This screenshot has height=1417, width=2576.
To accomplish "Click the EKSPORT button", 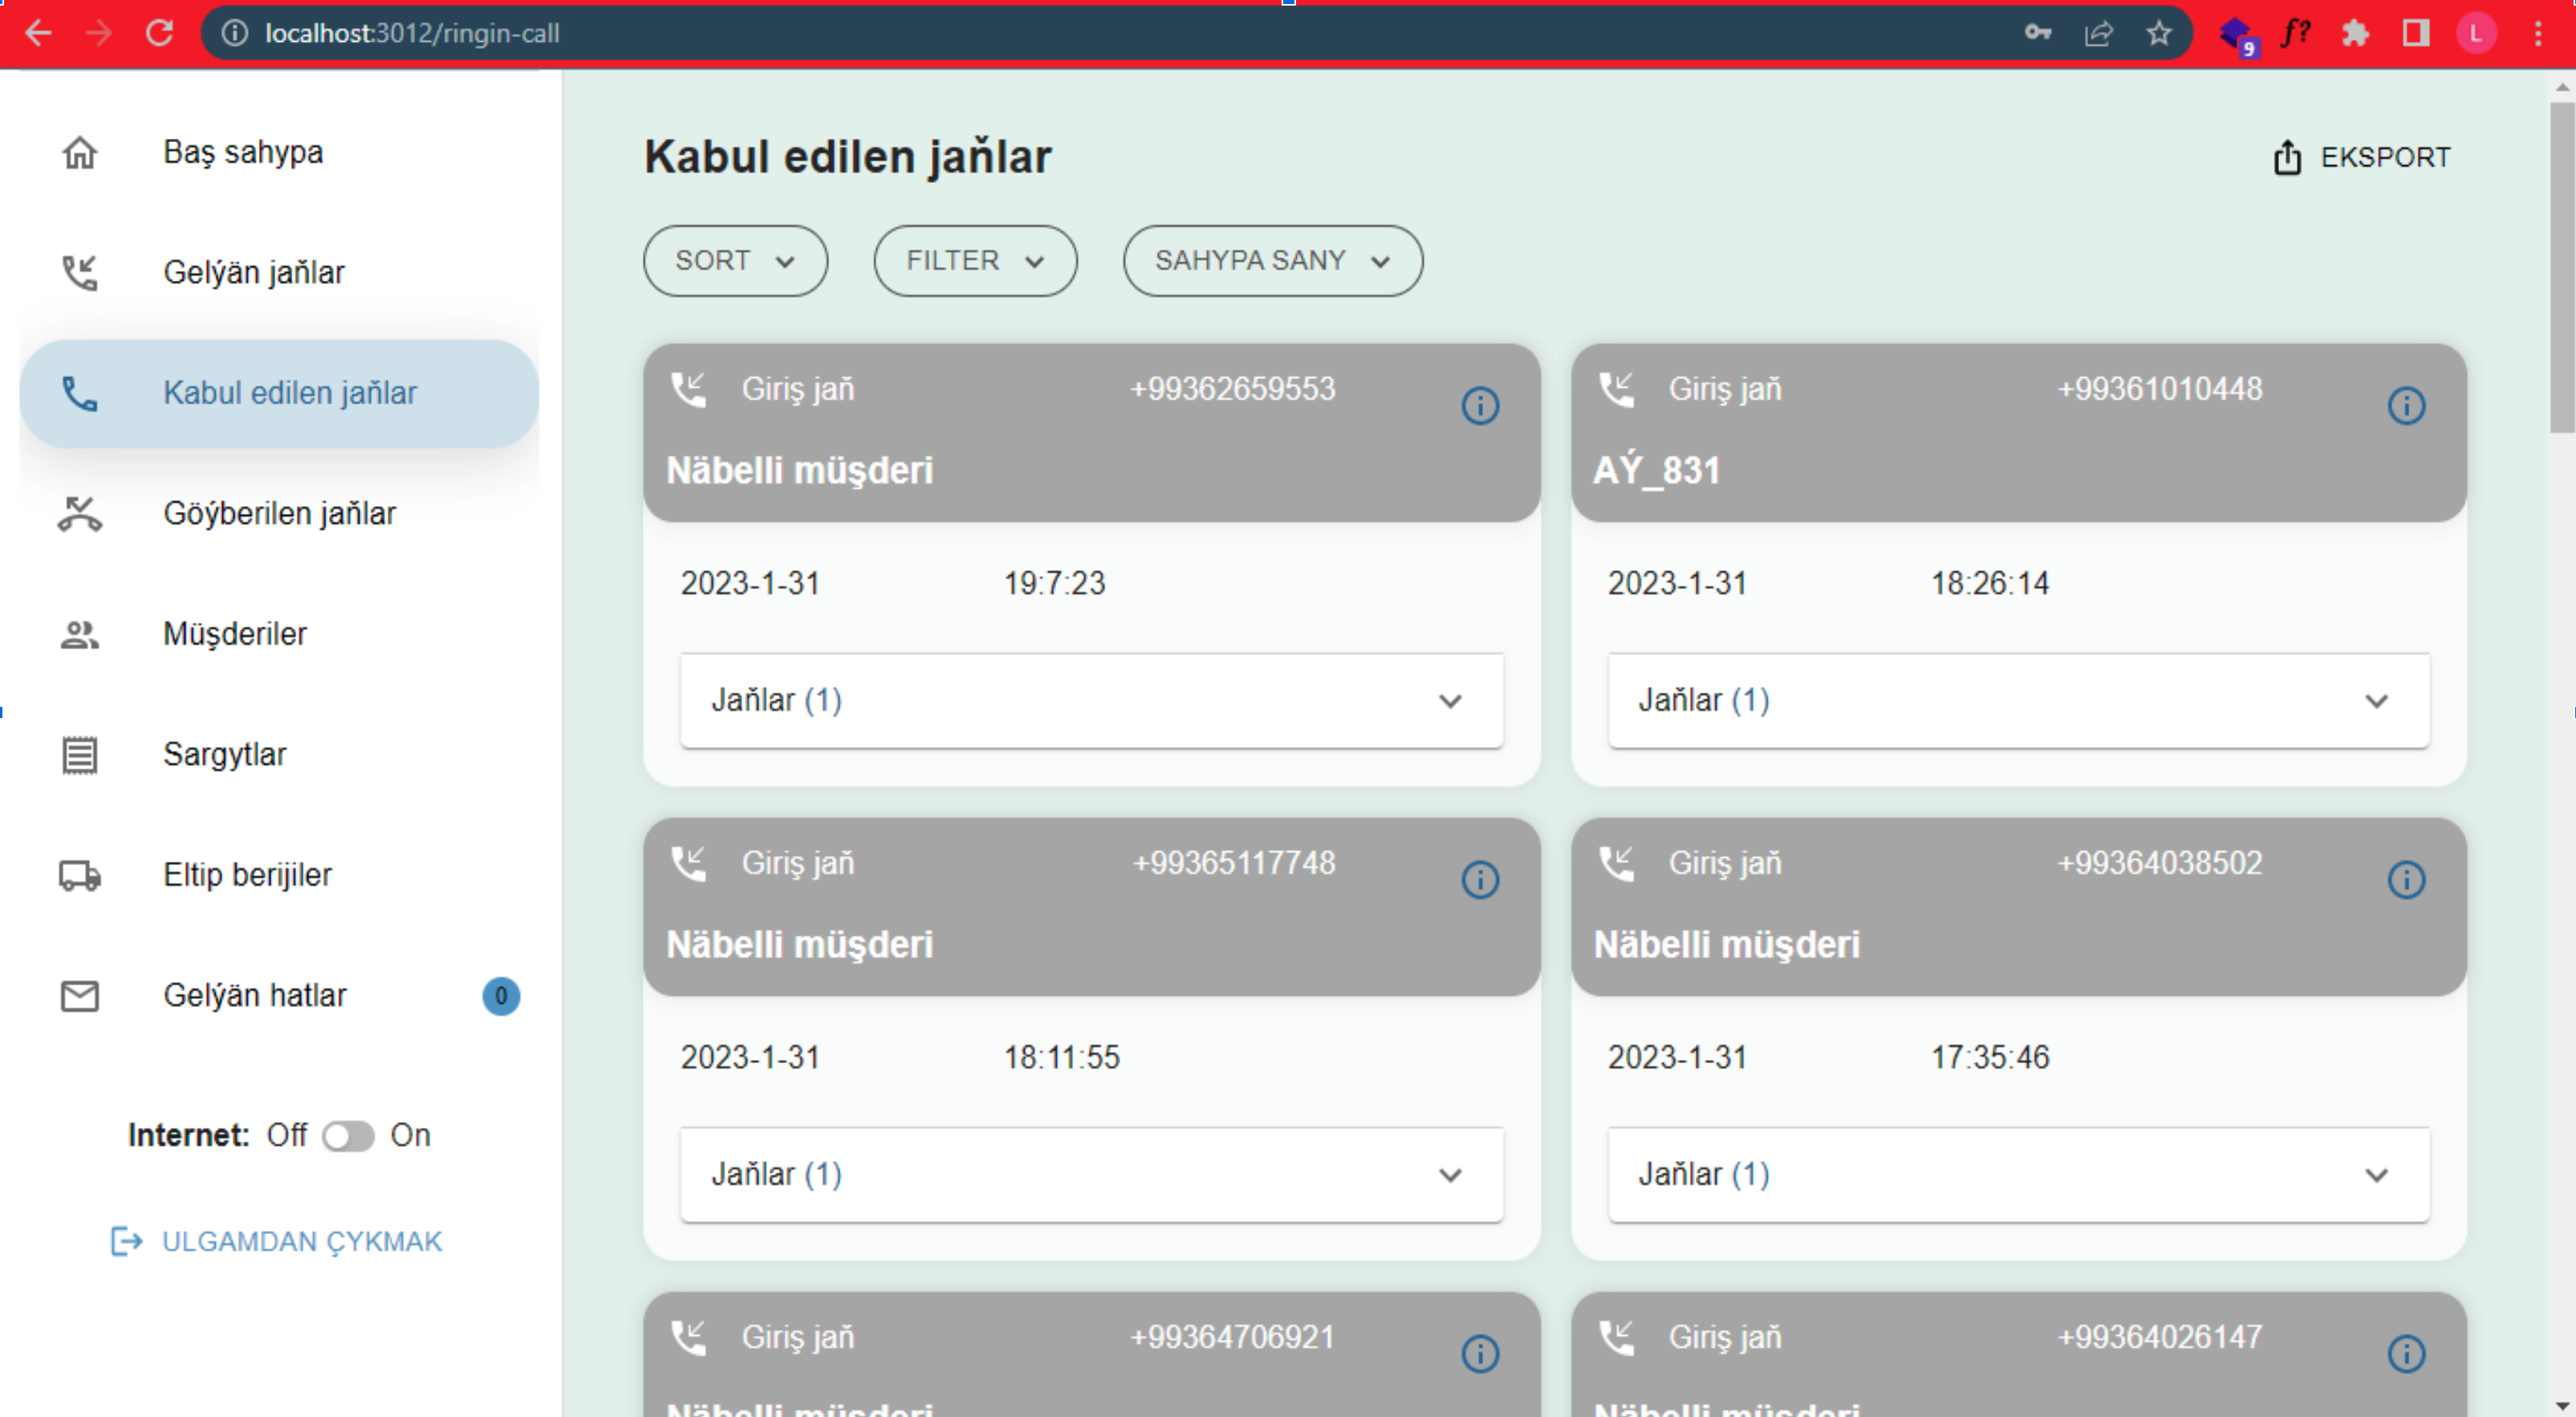I will point(2361,157).
